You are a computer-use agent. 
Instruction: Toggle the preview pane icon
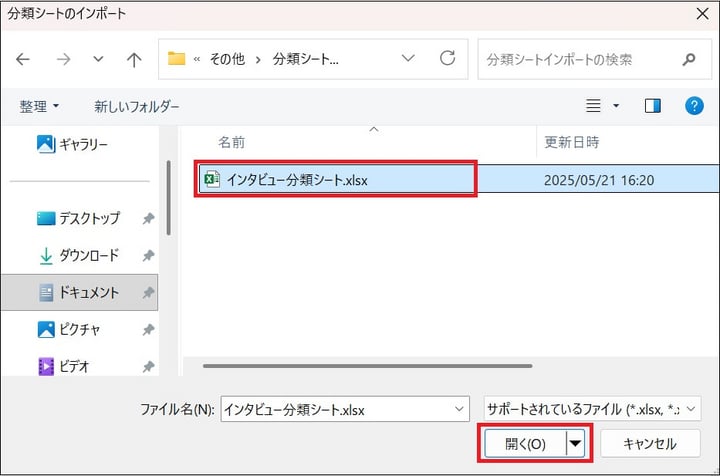[653, 106]
